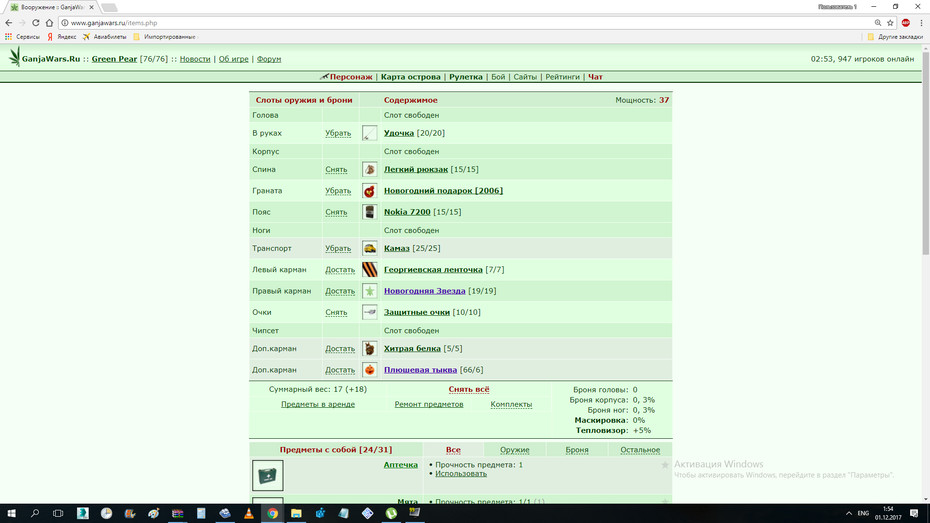Open Ремонт предметов link

(x=429, y=404)
